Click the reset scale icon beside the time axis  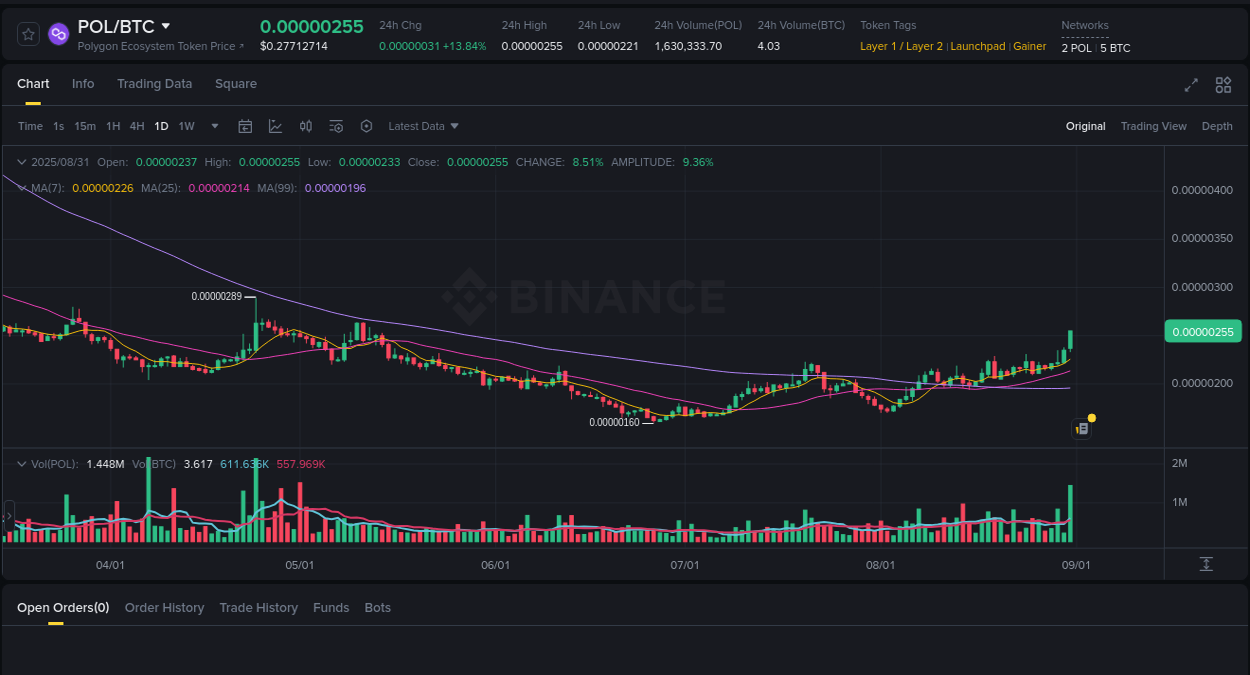(x=1206, y=564)
